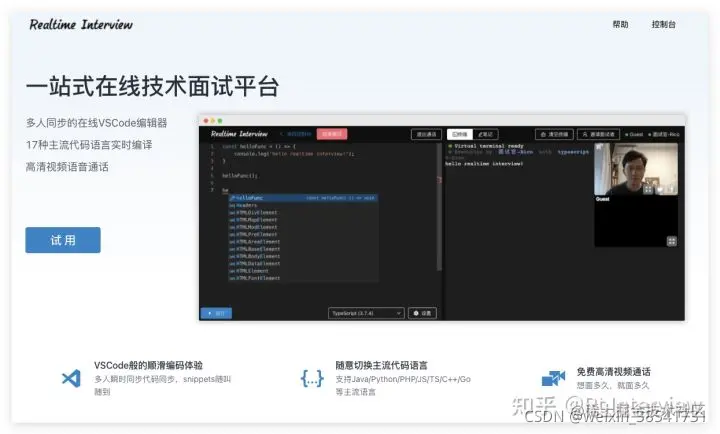Click the grid icon in the black video panel
The width and height of the screenshot is (720, 434).
click(671, 241)
